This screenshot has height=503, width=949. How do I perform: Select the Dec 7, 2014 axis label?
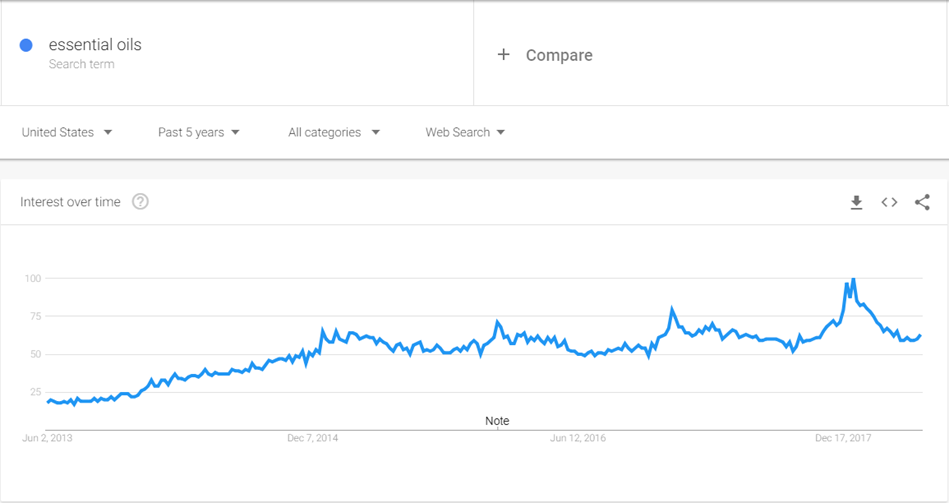point(313,437)
